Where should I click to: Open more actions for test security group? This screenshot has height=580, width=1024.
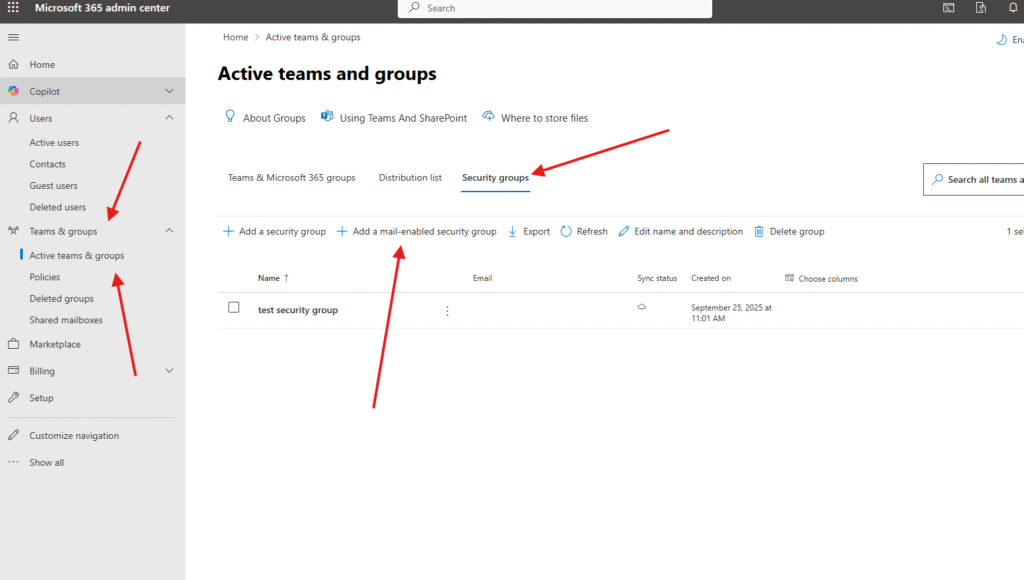tap(447, 311)
